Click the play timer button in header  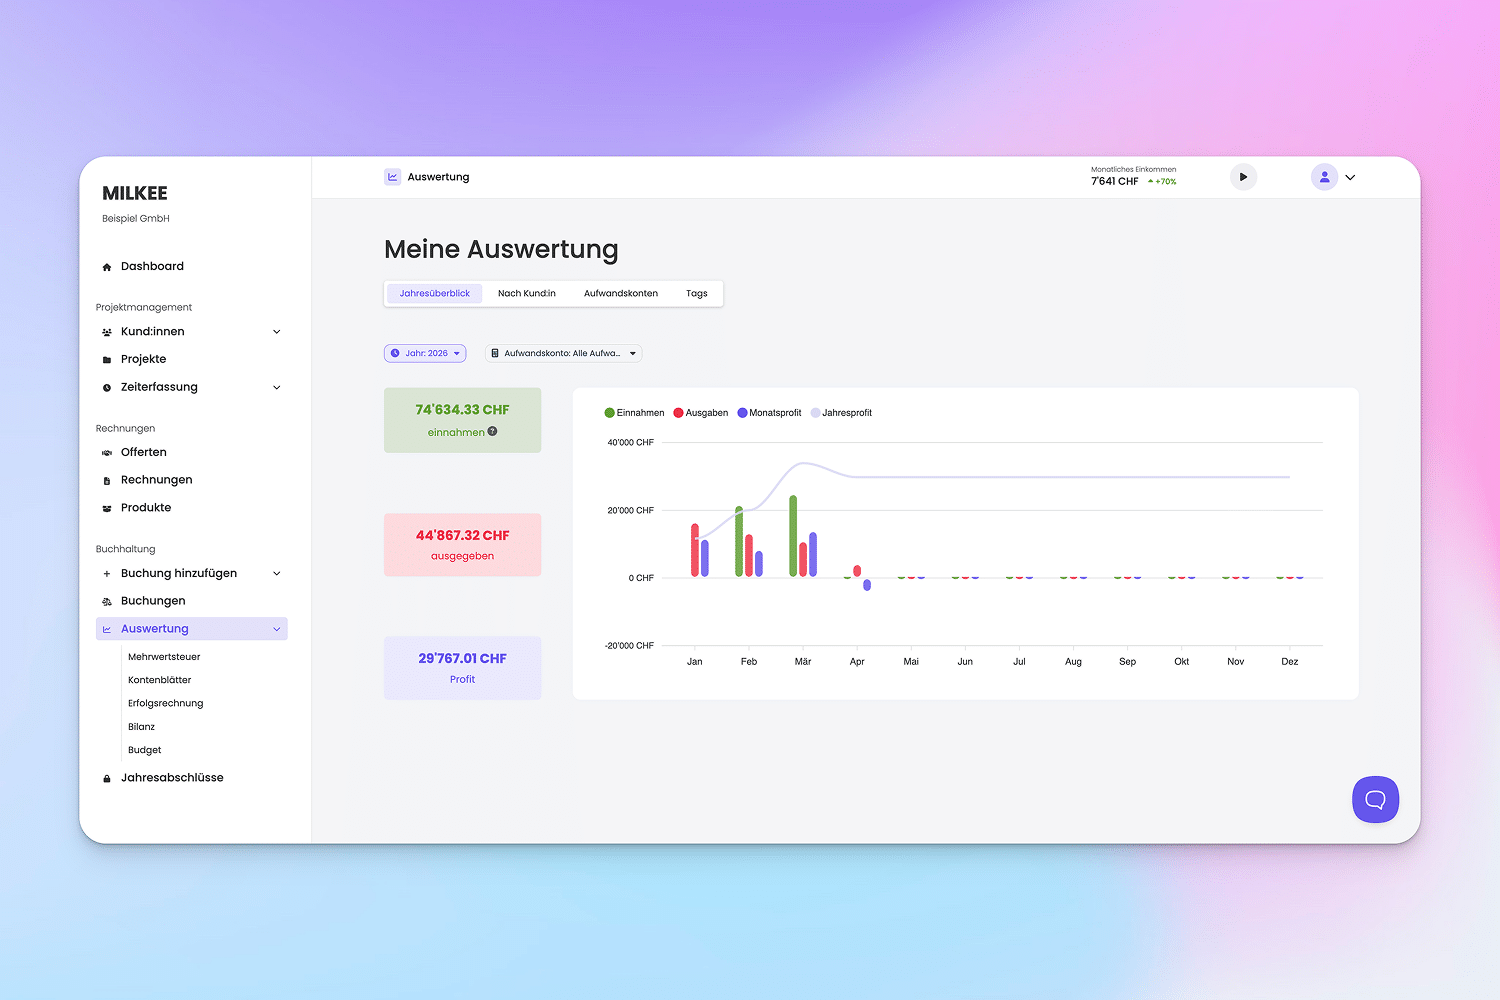click(1243, 177)
